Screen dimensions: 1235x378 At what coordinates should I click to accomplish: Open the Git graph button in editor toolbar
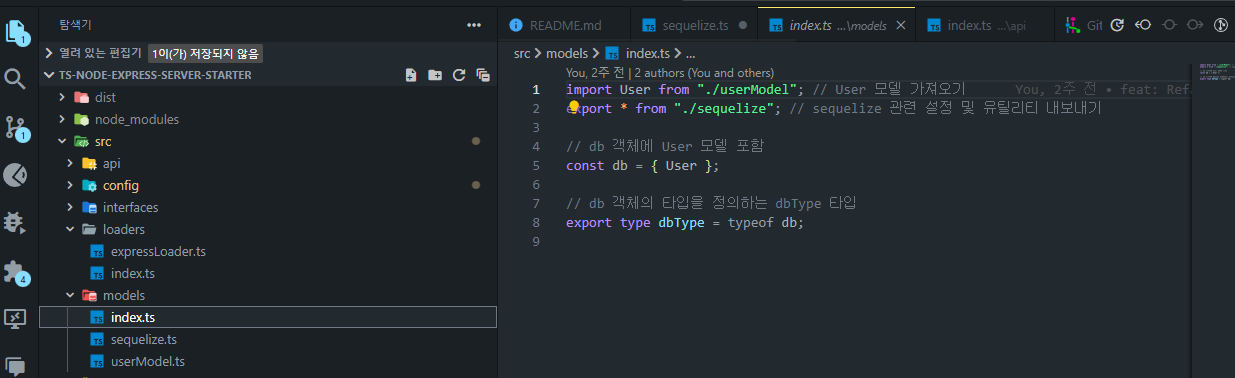tap(1084, 25)
